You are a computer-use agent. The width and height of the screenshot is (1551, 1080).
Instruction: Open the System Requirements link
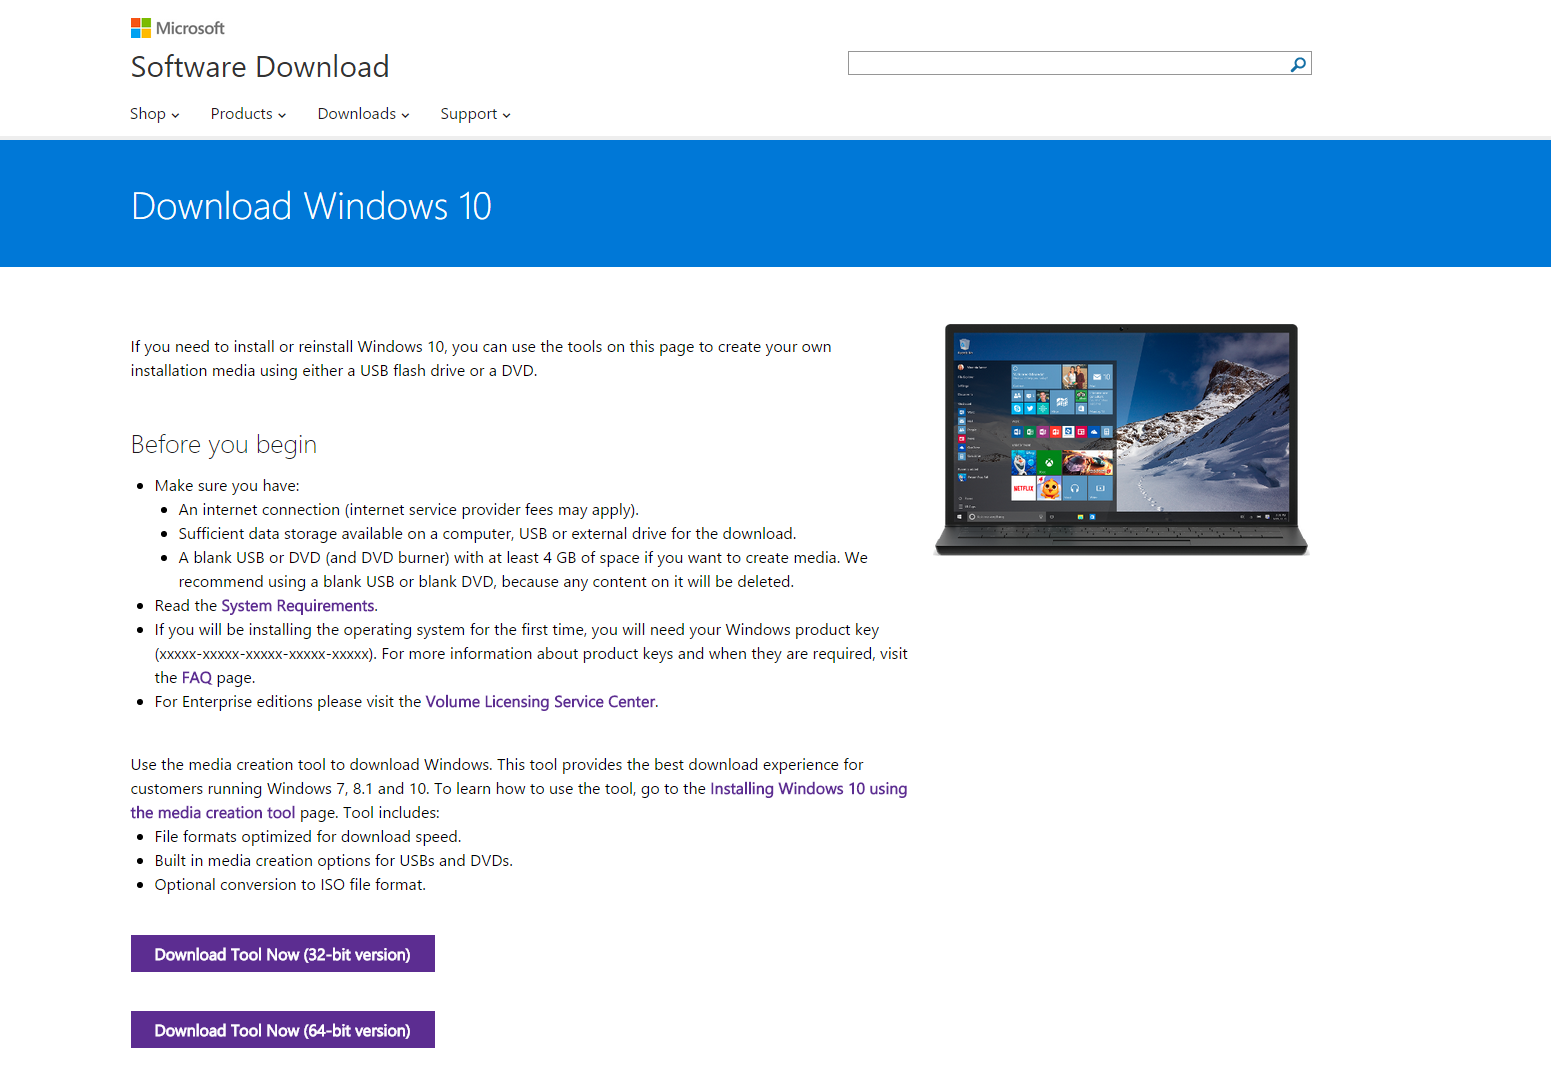pos(298,606)
